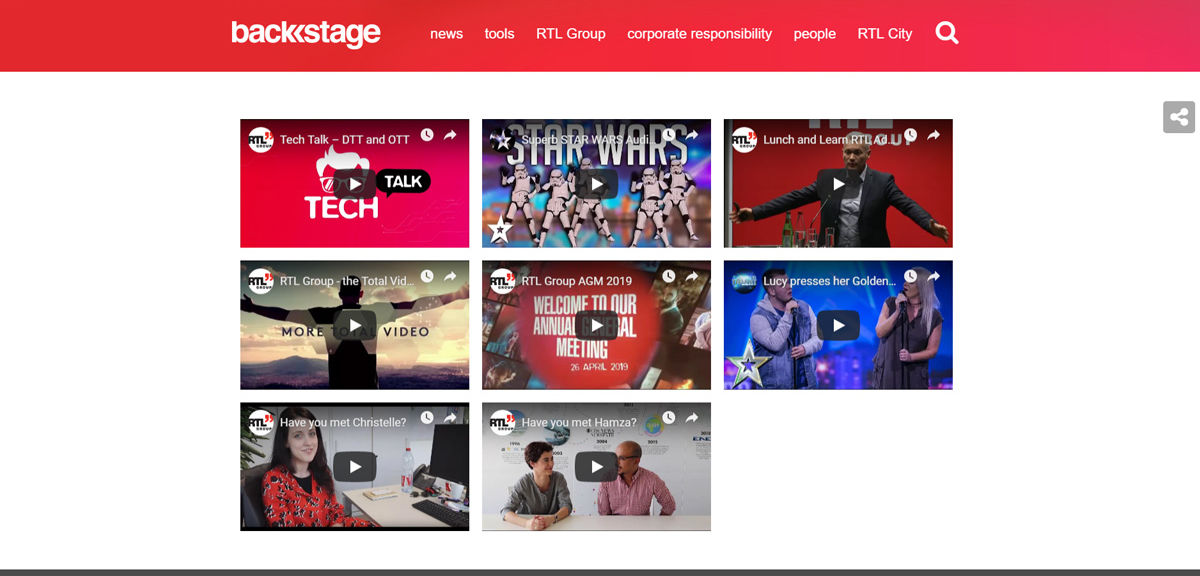The height and width of the screenshot is (576, 1200).
Task: Open the people menu item
Action: click(x=814, y=33)
